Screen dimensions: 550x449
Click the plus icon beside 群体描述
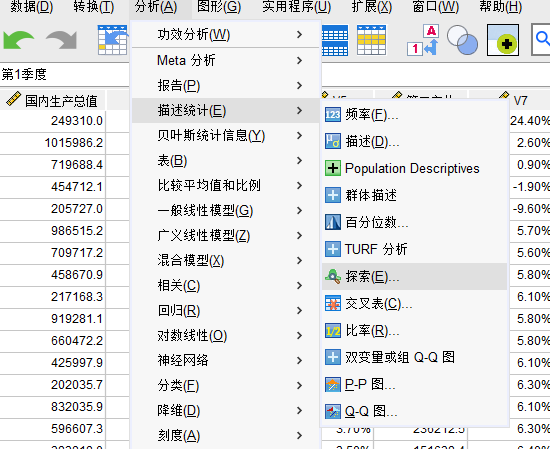click(x=333, y=195)
